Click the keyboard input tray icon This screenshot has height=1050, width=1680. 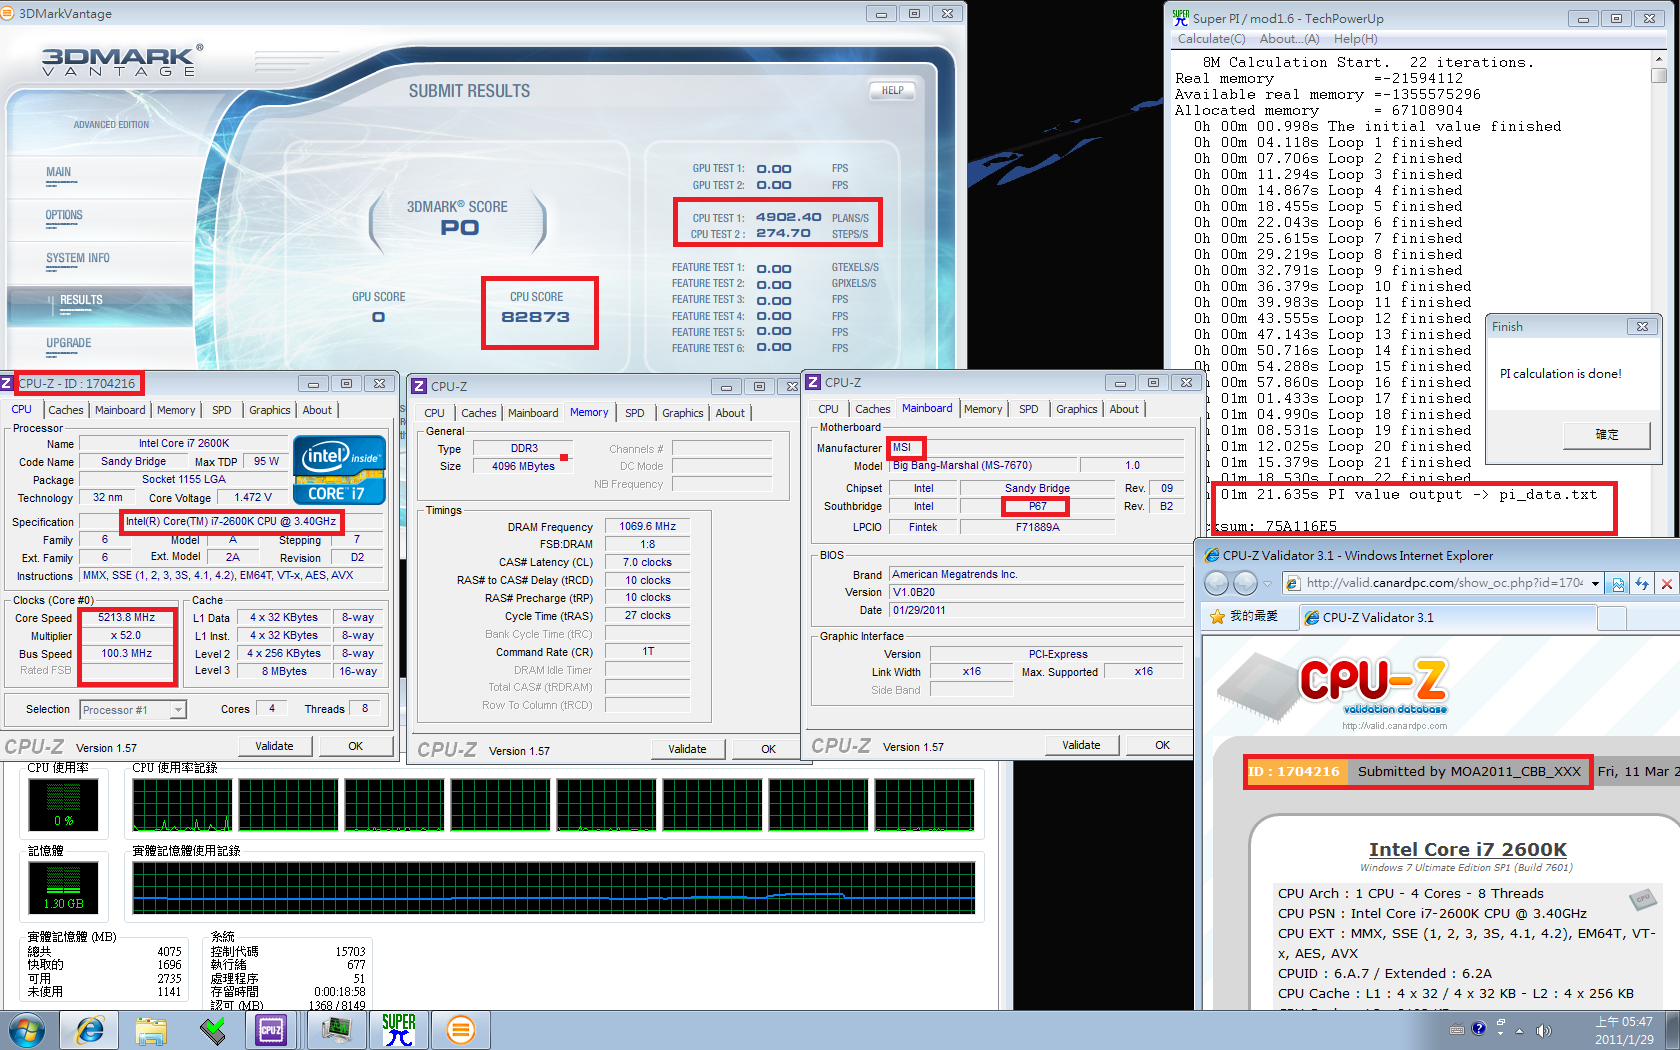(1456, 1029)
